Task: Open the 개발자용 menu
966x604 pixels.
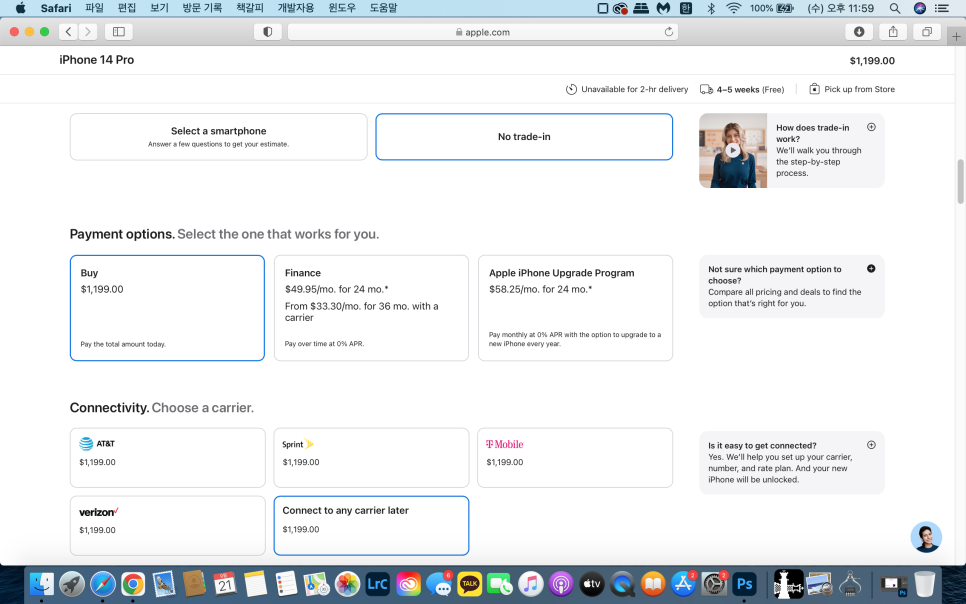Action: (x=296, y=8)
